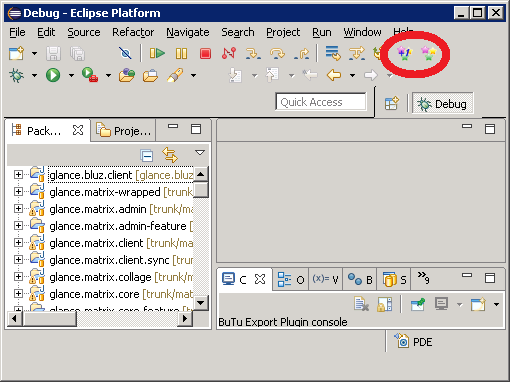
Task: Open the Refactor menu
Action: pyautogui.click(x=133, y=32)
